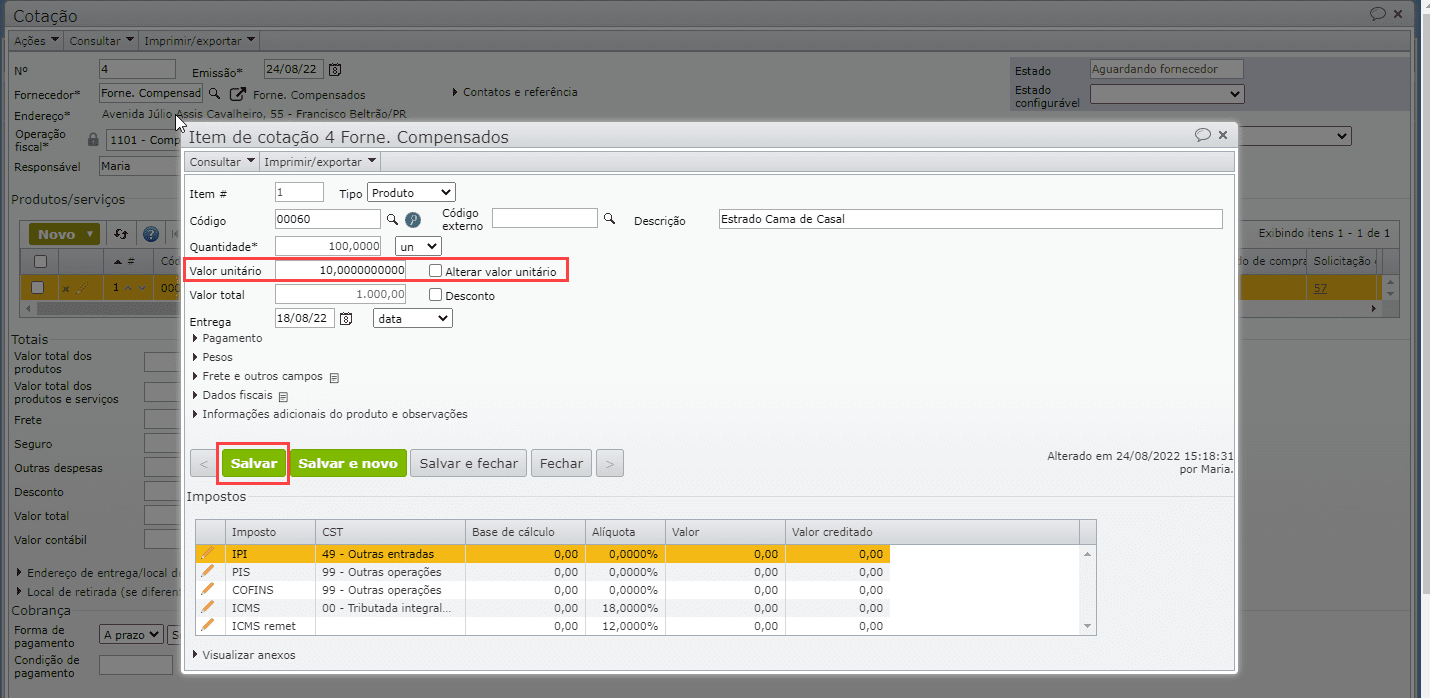
Task: Enable the Alterar valor unitário checkbox
Action: pos(435,271)
